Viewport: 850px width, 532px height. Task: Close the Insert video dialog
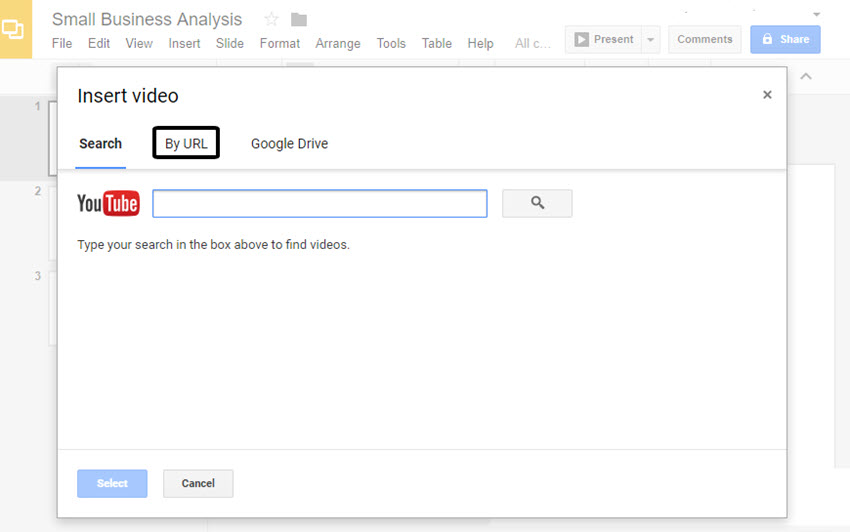pos(767,95)
